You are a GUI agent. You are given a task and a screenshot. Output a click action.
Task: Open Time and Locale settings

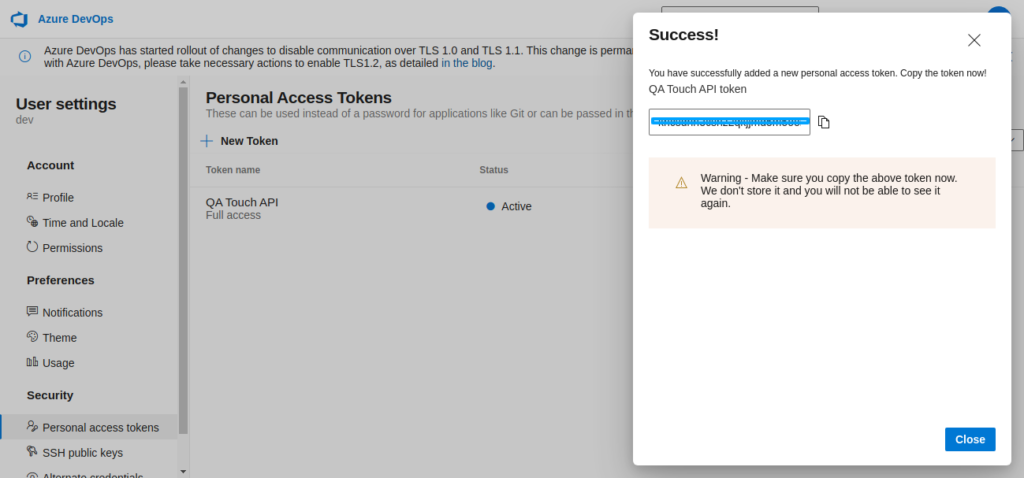[x=82, y=222]
